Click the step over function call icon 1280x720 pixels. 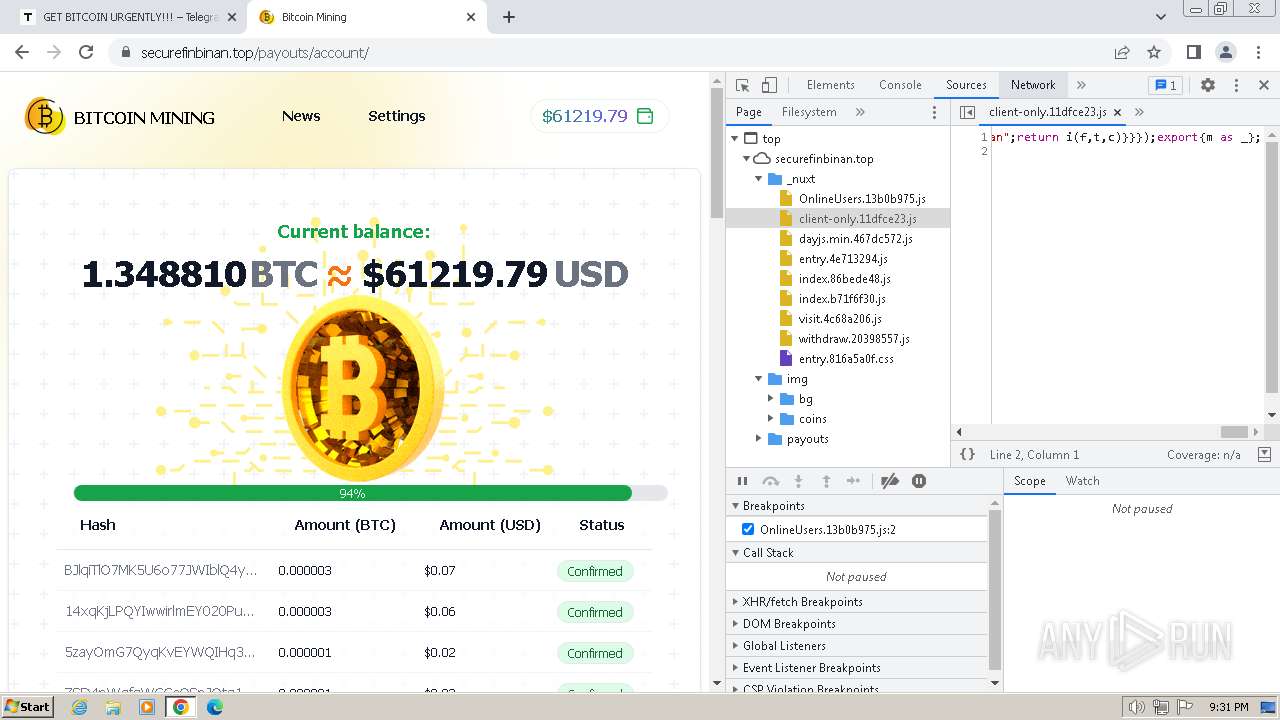pyautogui.click(x=770, y=481)
